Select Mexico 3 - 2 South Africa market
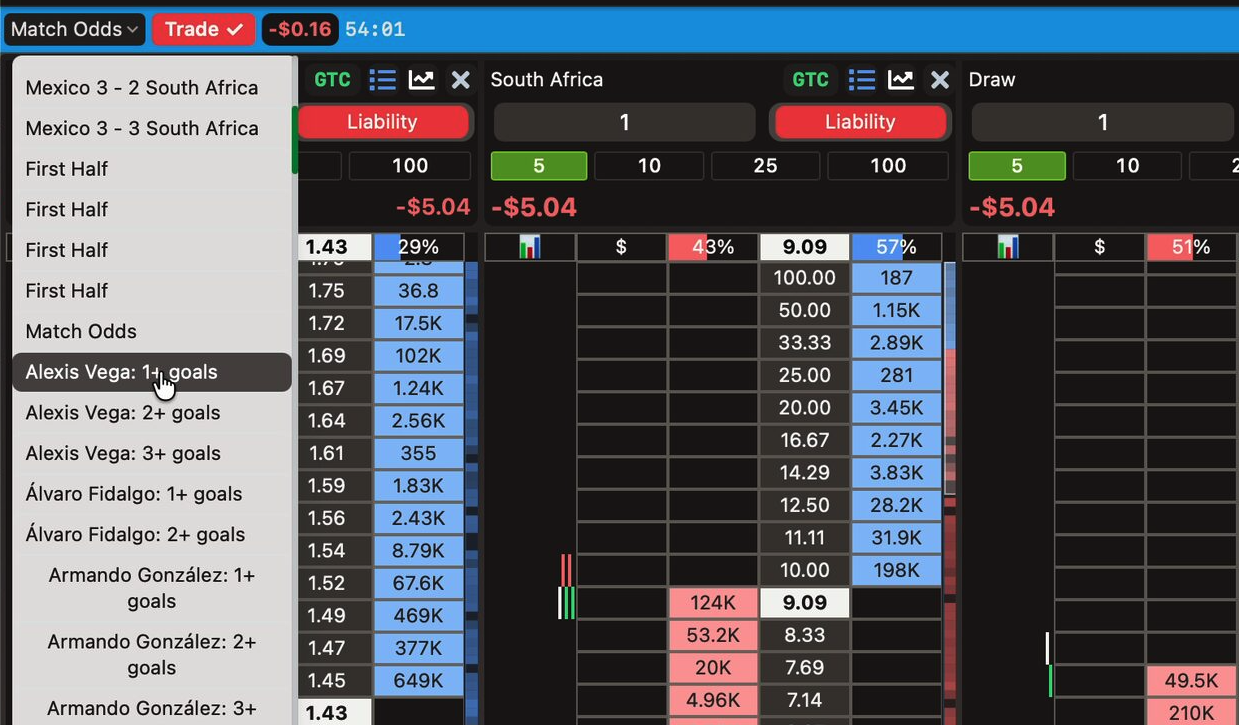 tap(152, 87)
